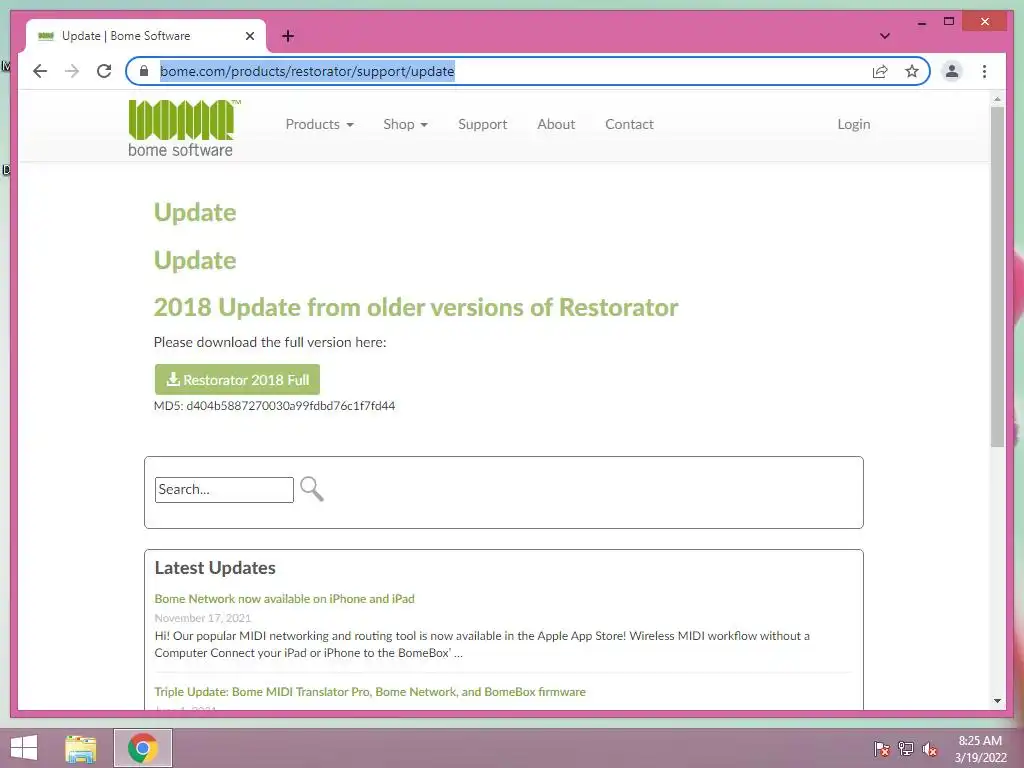Open a new tab with the plus icon
This screenshot has width=1024, height=768.
(x=288, y=36)
